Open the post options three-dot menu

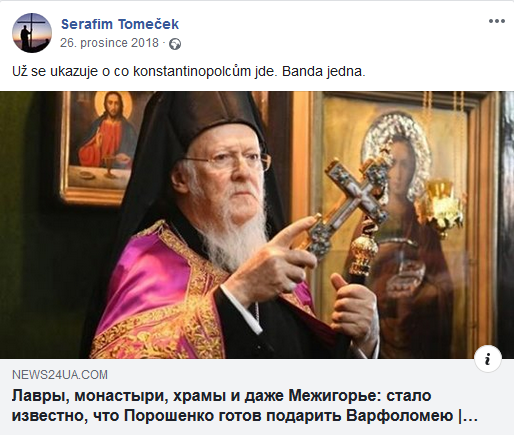tap(497, 21)
